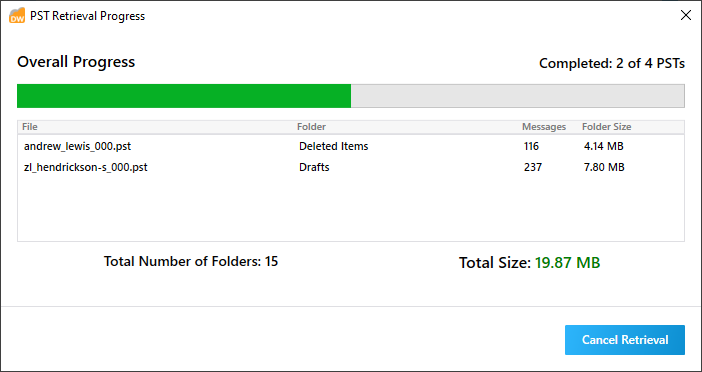Image resolution: width=702 pixels, height=372 pixels.
Task: Click the green overall progress bar
Action: point(184,96)
